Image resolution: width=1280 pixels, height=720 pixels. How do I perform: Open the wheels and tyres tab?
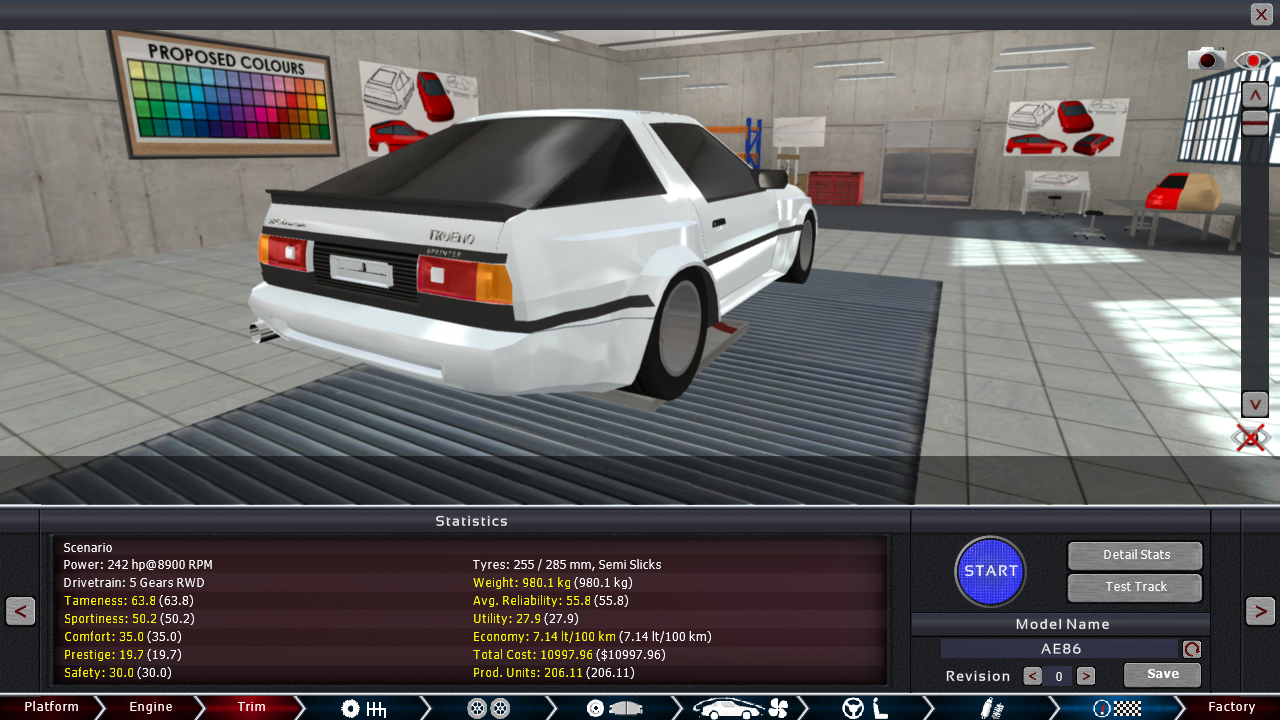pyautogui.click(x=489, y=708)
